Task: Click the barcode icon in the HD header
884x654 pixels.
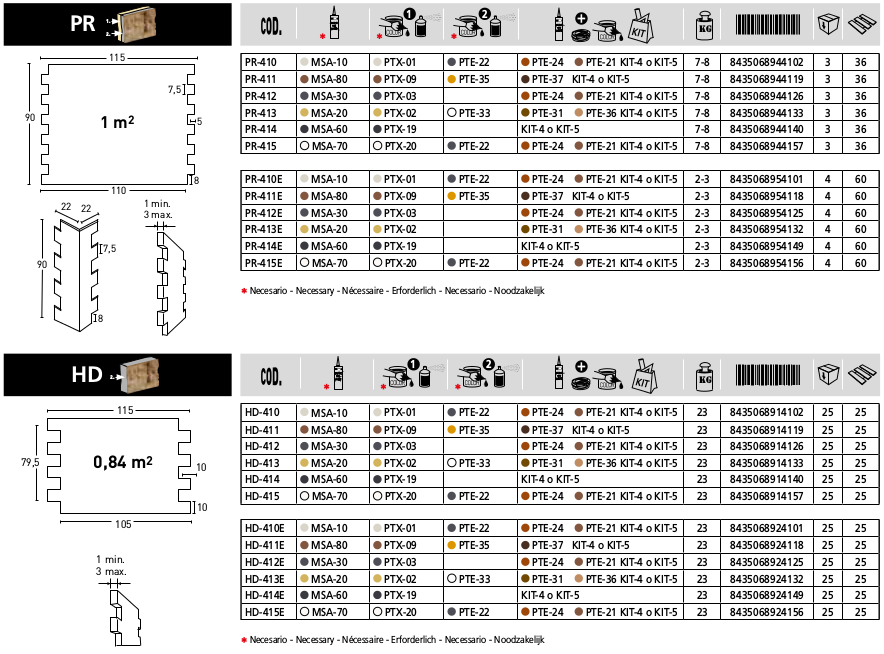Action: pyautogui.click(x=767, y=375)
